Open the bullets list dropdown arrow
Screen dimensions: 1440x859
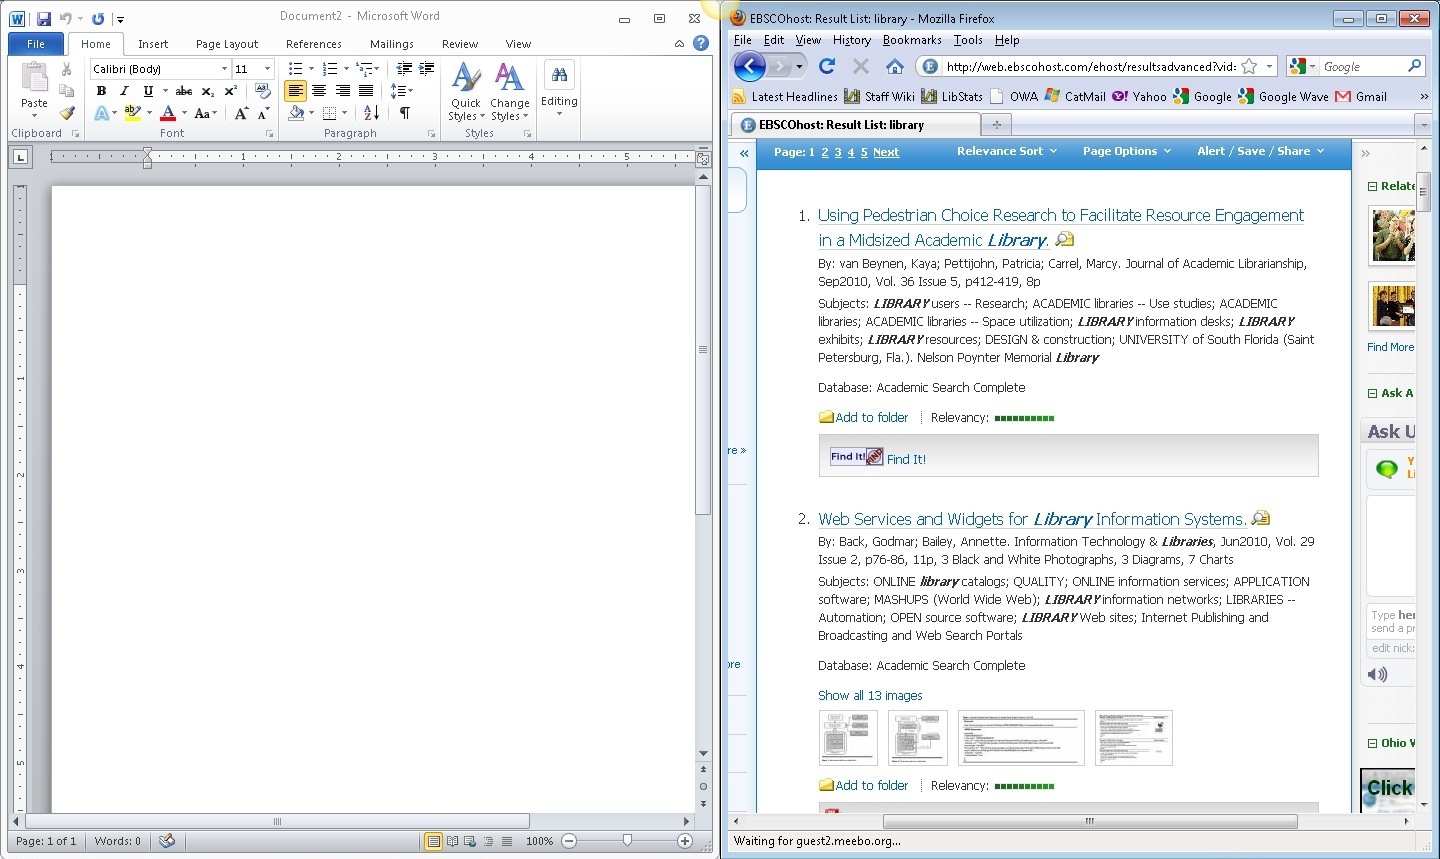click(x=311, y=69)
